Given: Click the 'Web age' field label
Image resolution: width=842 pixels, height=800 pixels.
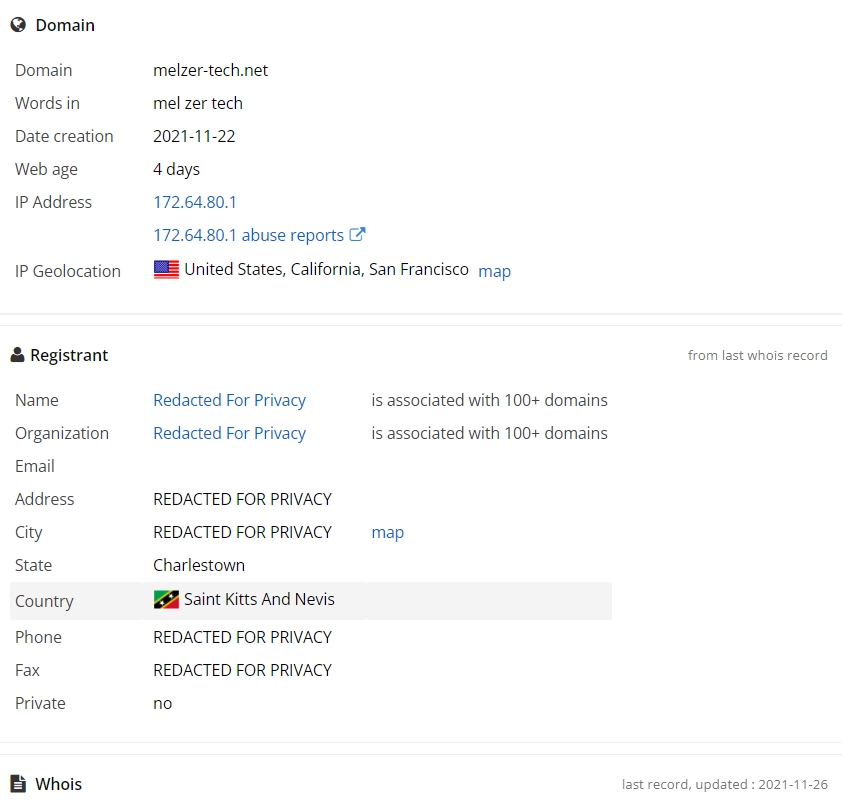Looking at the screenshot, I should (x=46, y=169).
